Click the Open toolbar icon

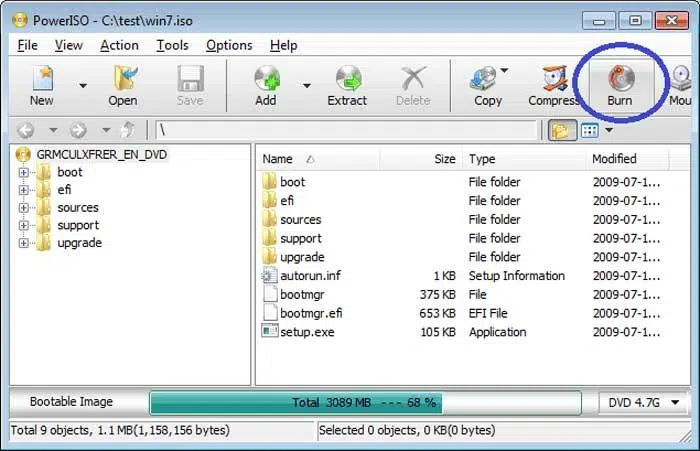pos(123,86)
